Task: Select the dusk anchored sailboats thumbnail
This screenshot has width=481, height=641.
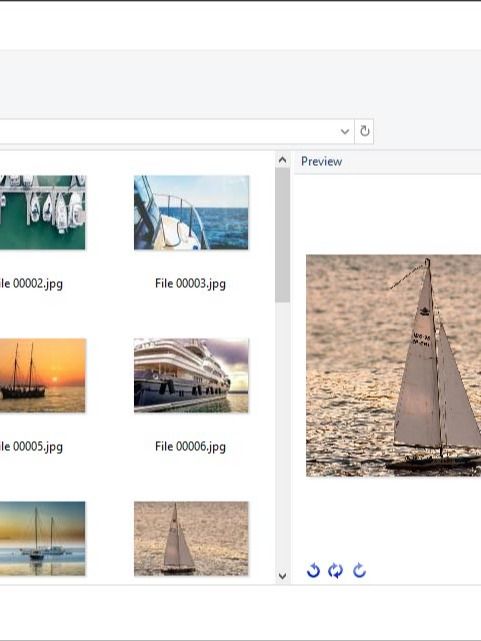Action: (43, 538)
